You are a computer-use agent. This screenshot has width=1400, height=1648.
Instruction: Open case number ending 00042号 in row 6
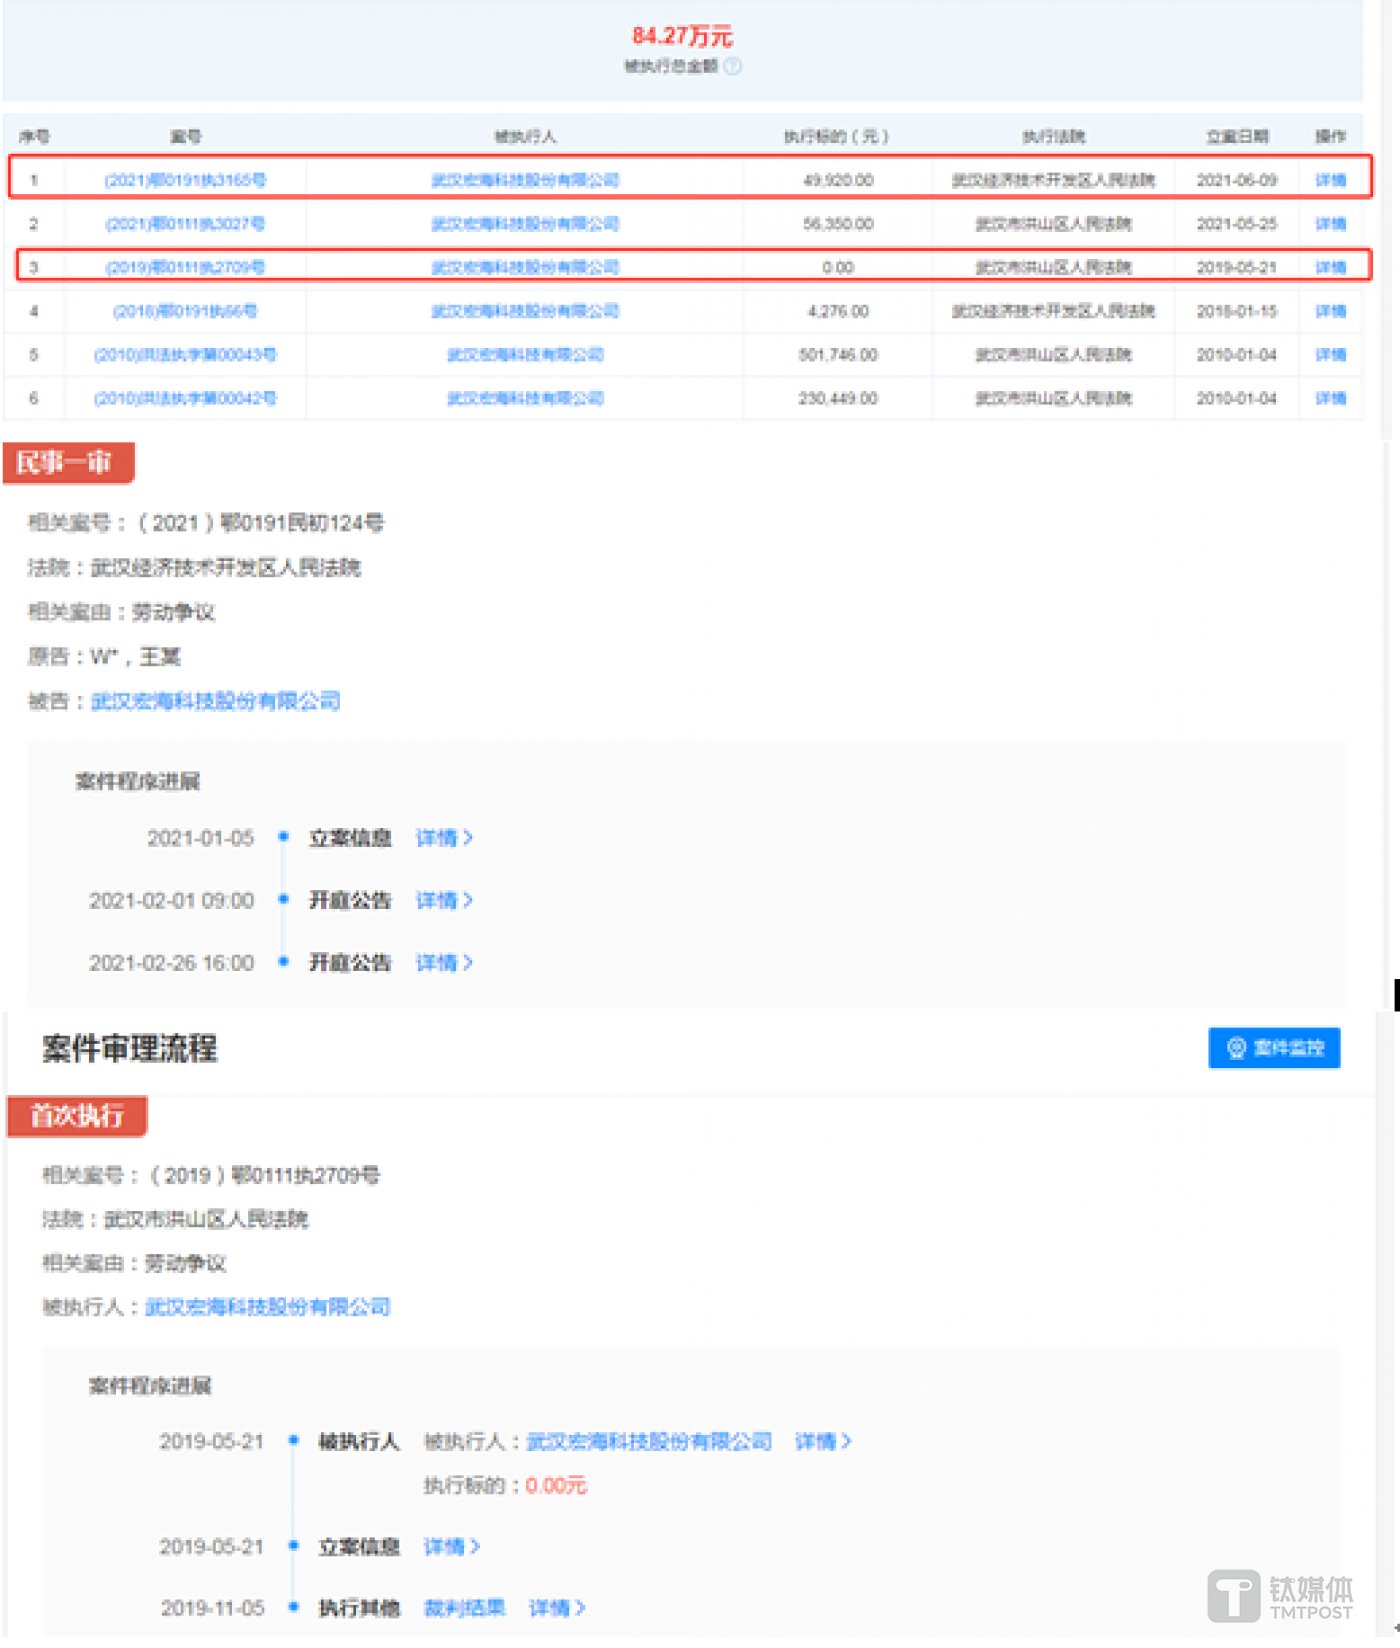[185, 399]
